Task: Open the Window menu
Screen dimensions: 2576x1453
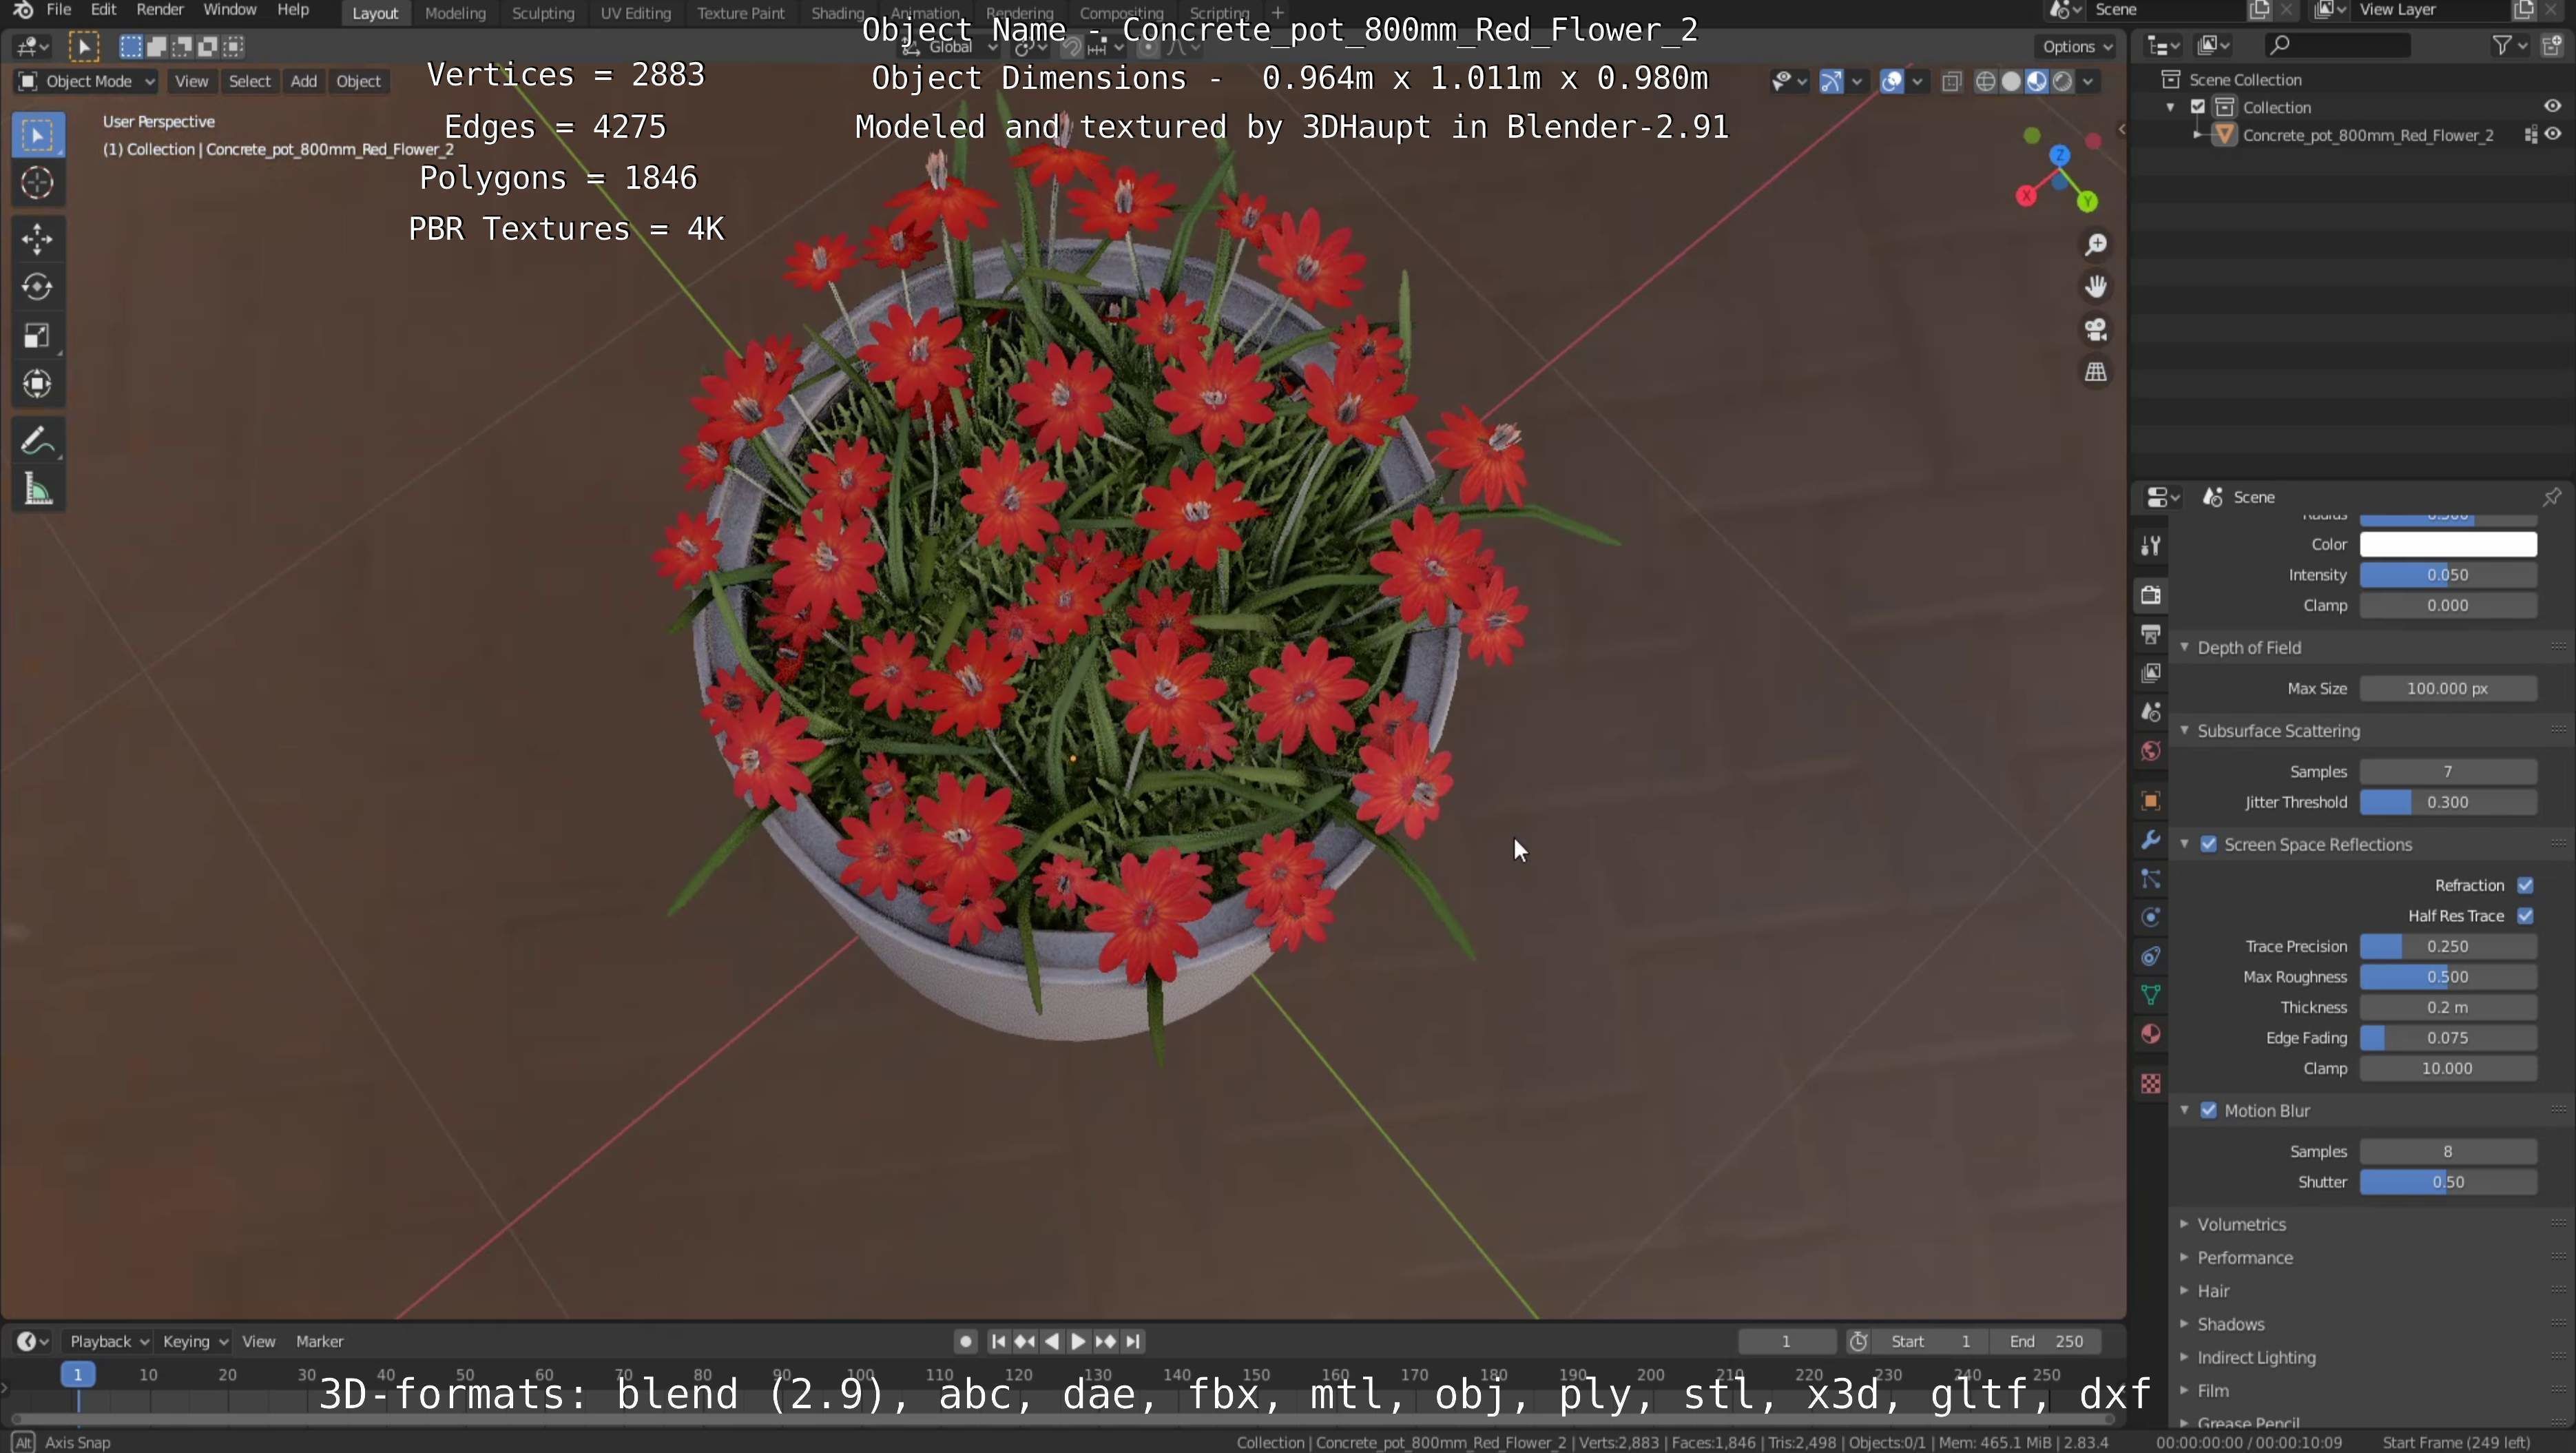Action: click(230, 10)
